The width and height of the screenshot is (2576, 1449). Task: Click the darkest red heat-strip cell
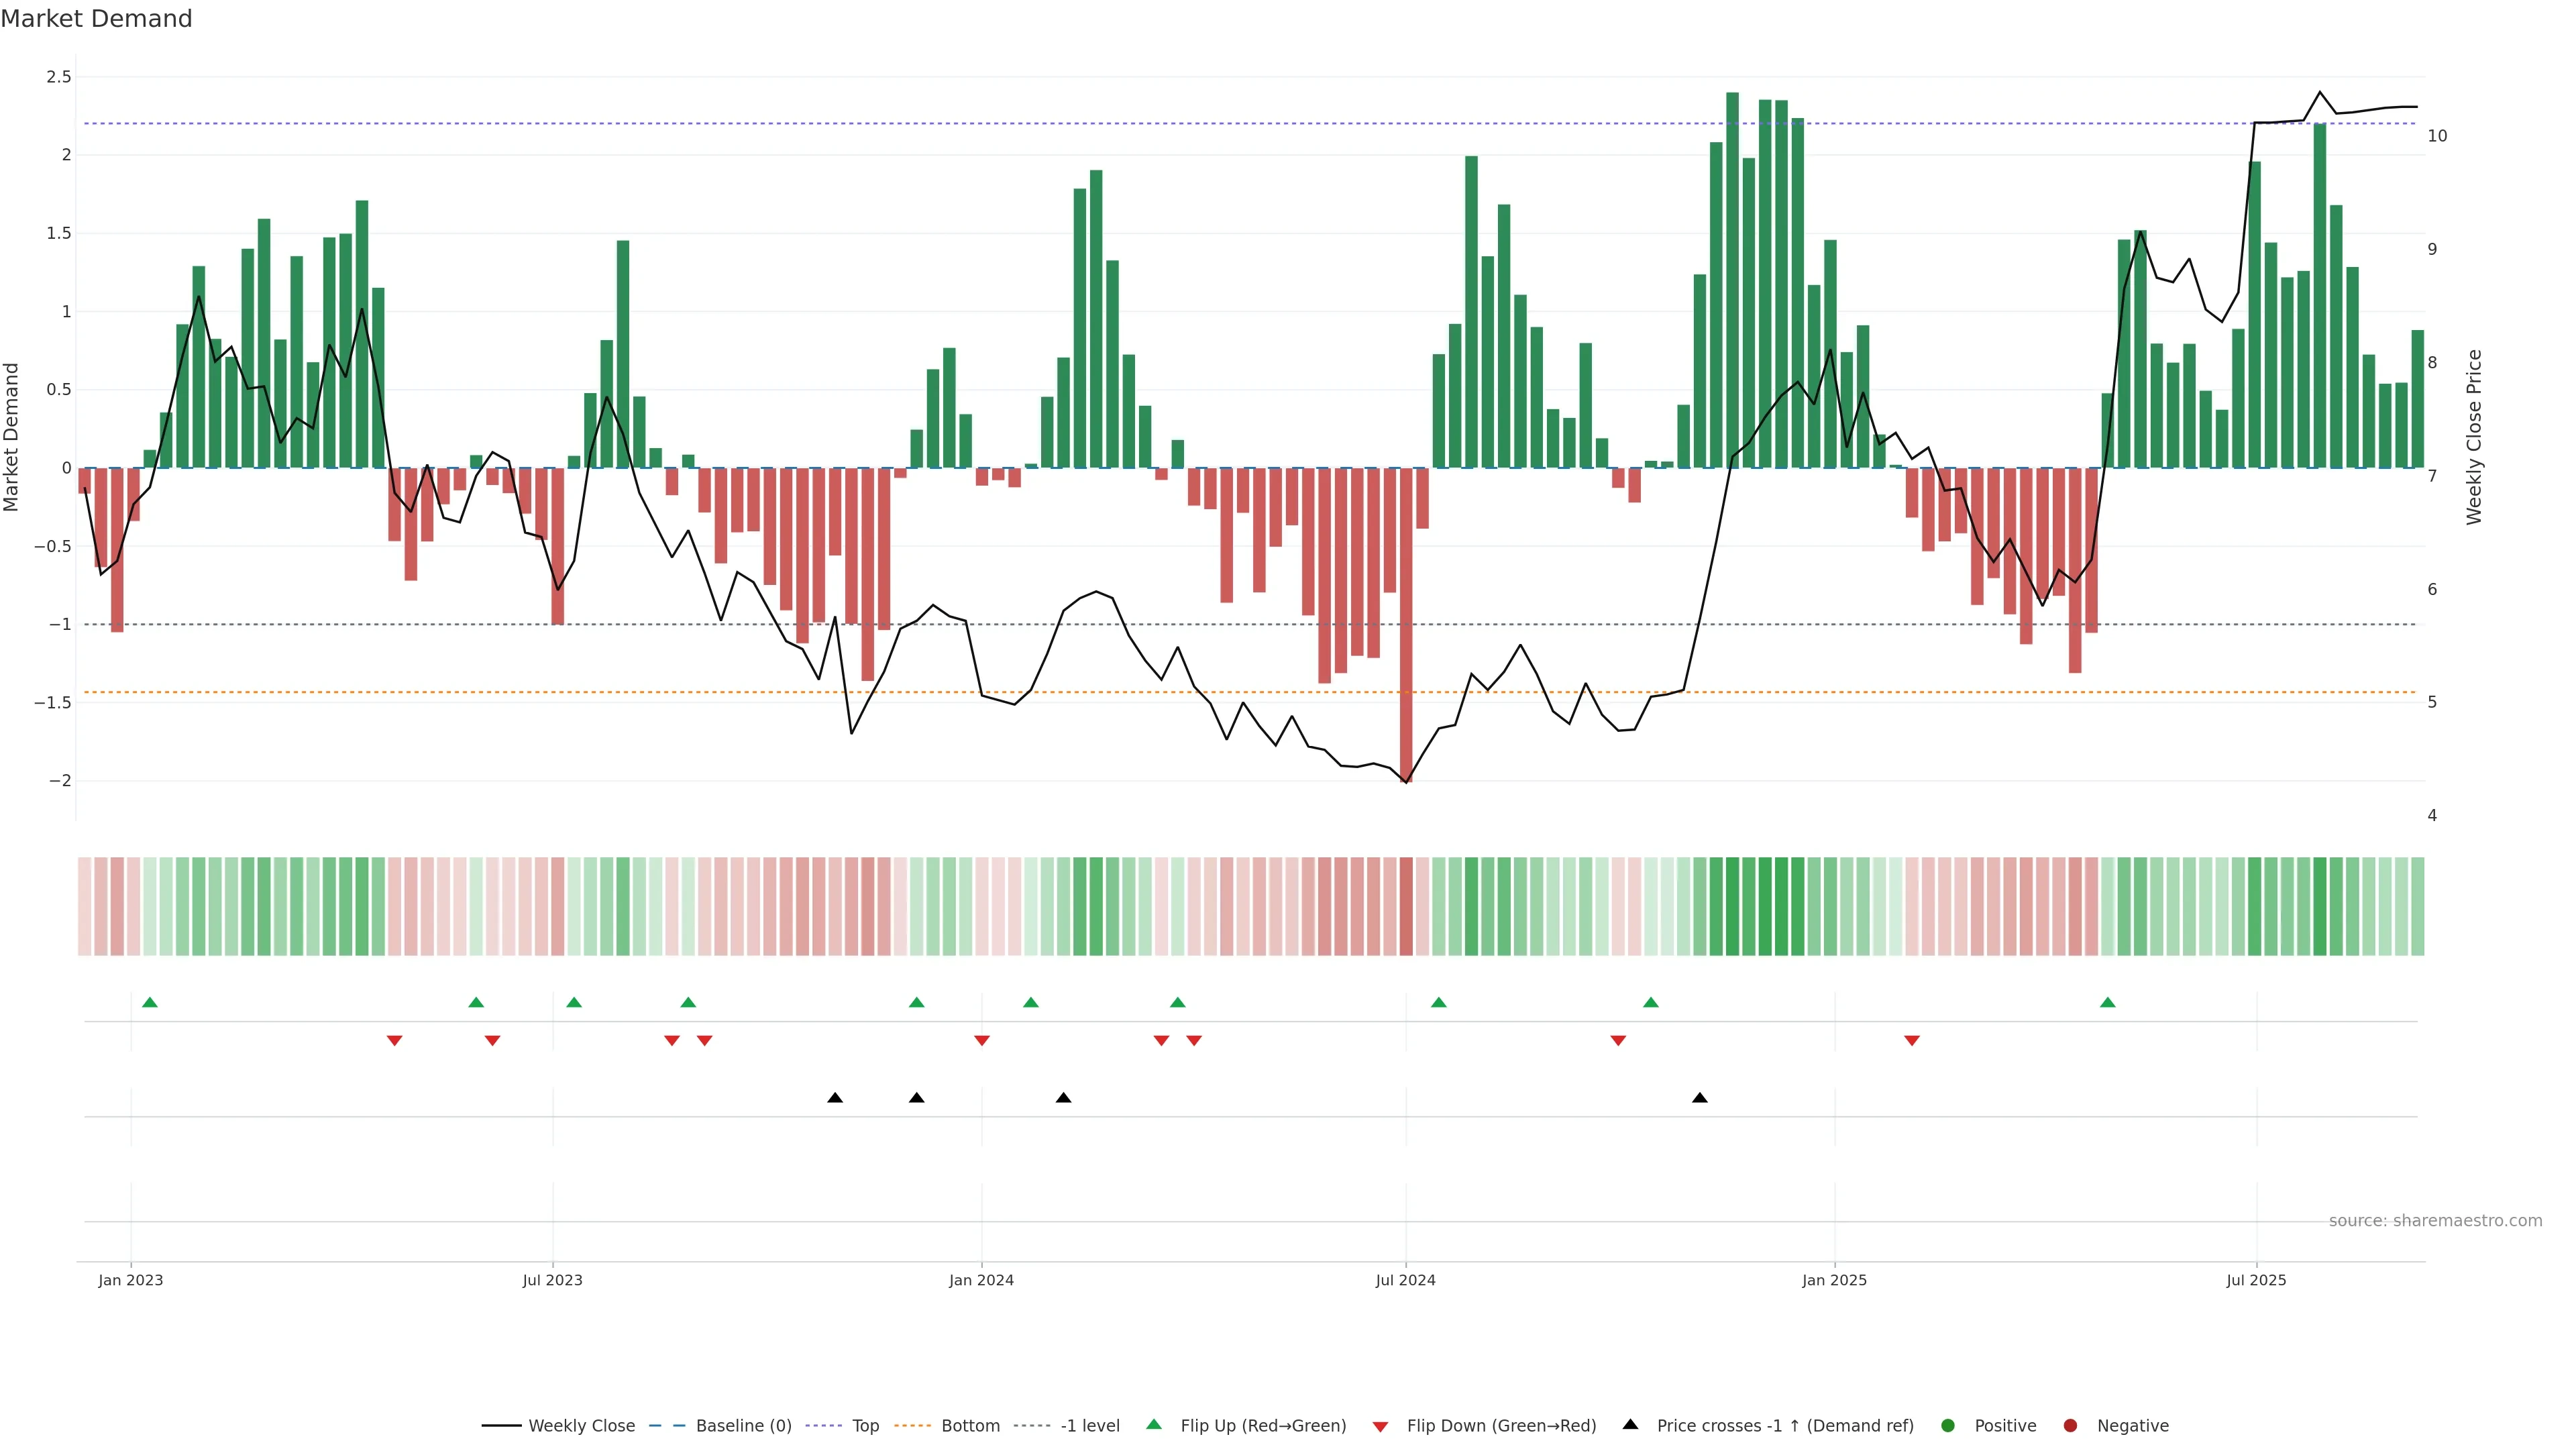[1406, 906]
